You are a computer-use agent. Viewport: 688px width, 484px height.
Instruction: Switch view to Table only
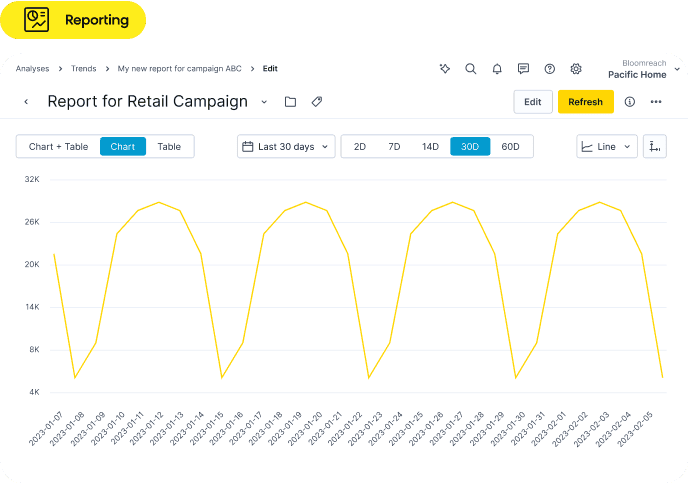pyautogui.click(x=169, y=147)
